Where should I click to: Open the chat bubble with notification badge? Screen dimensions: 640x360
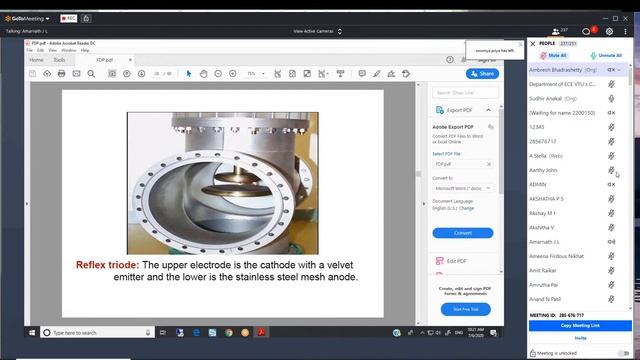click(x=587, y=31)
